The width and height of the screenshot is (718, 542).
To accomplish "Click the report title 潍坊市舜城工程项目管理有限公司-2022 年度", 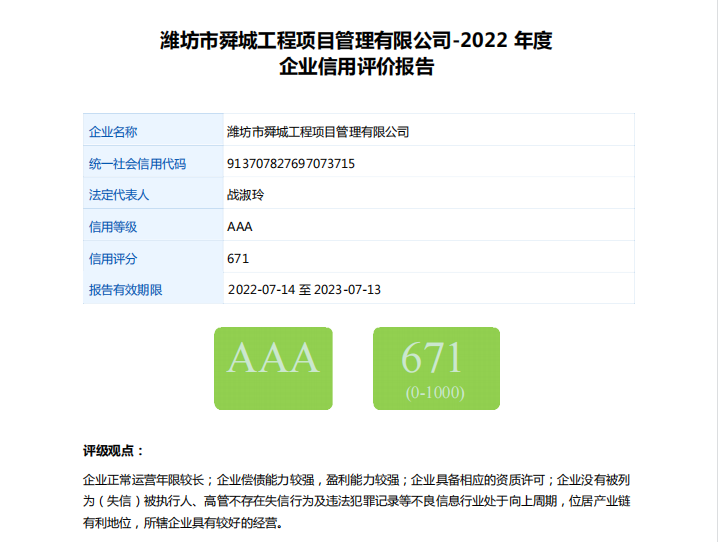I will [356, 40].
